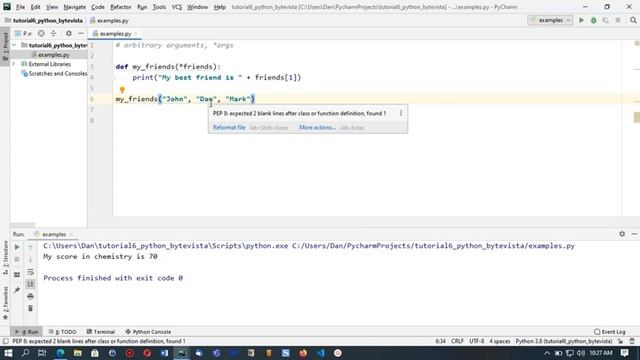Run with coverage icon in top toolbar
The height and width of the screenshot is (360, 640).
click(605, 20)
